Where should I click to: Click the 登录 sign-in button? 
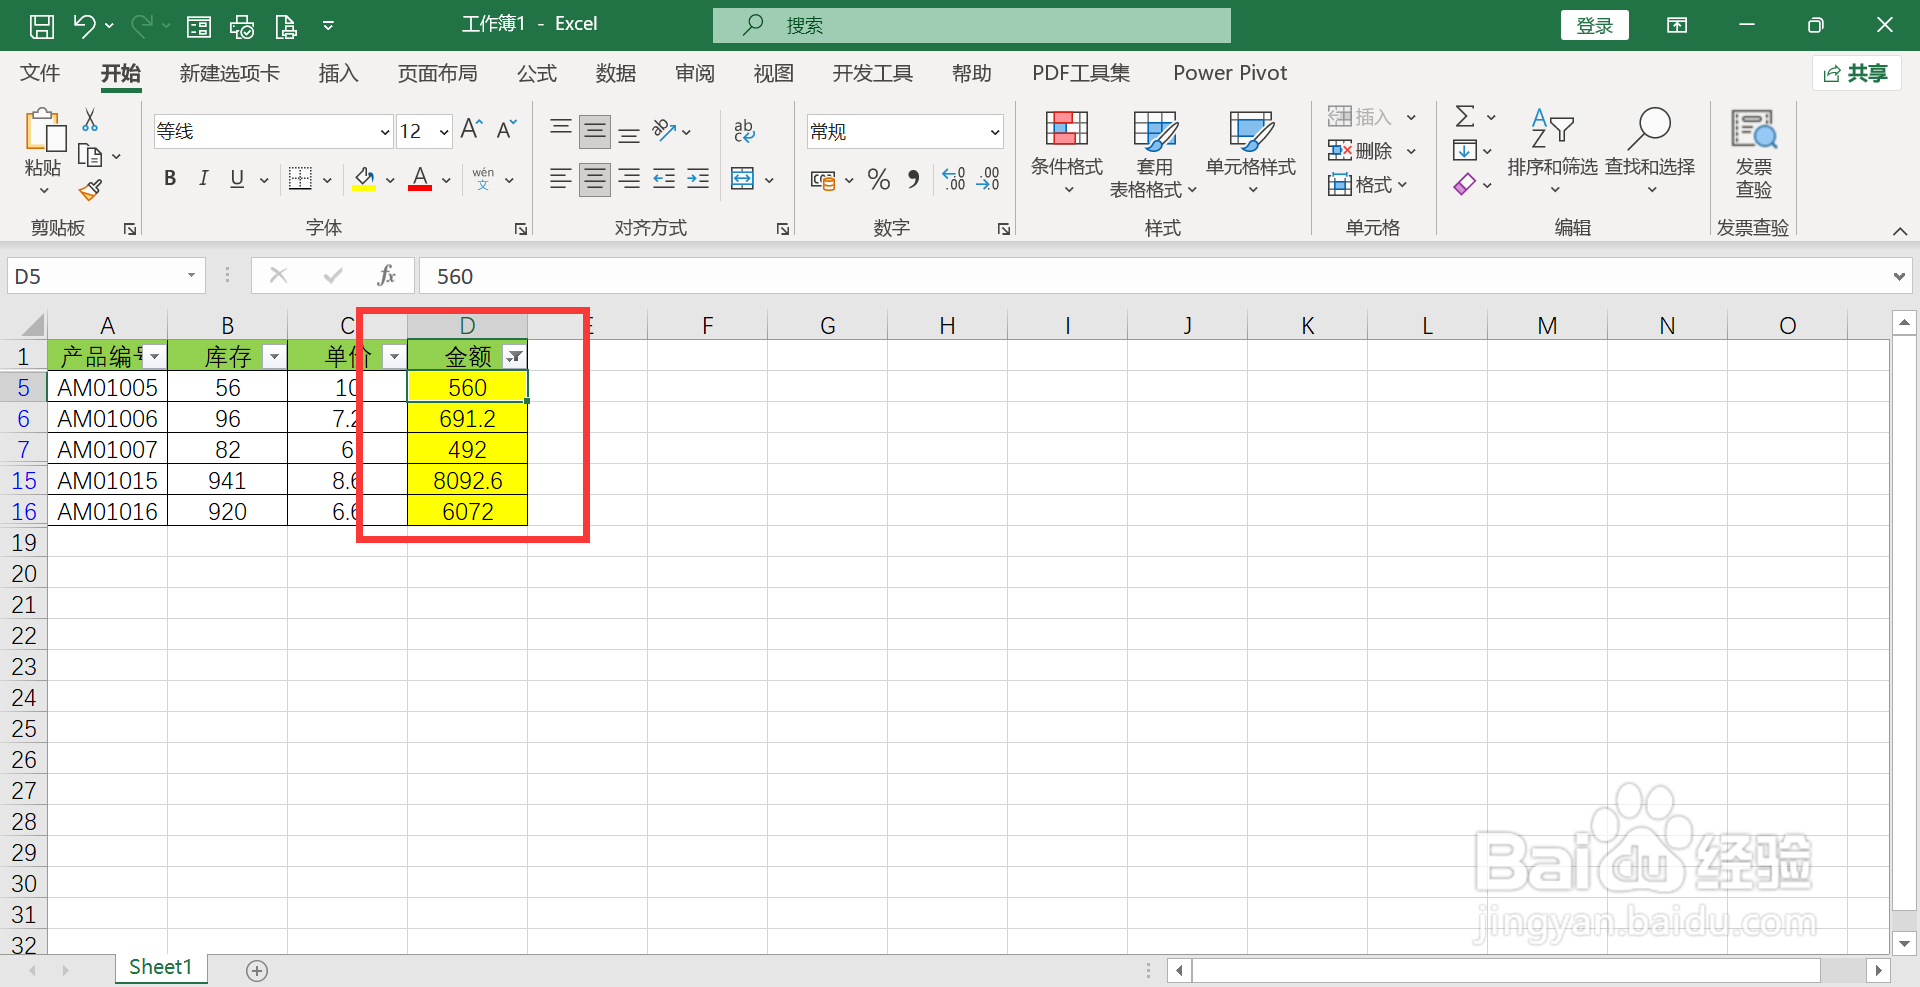click(x=1594, y=26)
